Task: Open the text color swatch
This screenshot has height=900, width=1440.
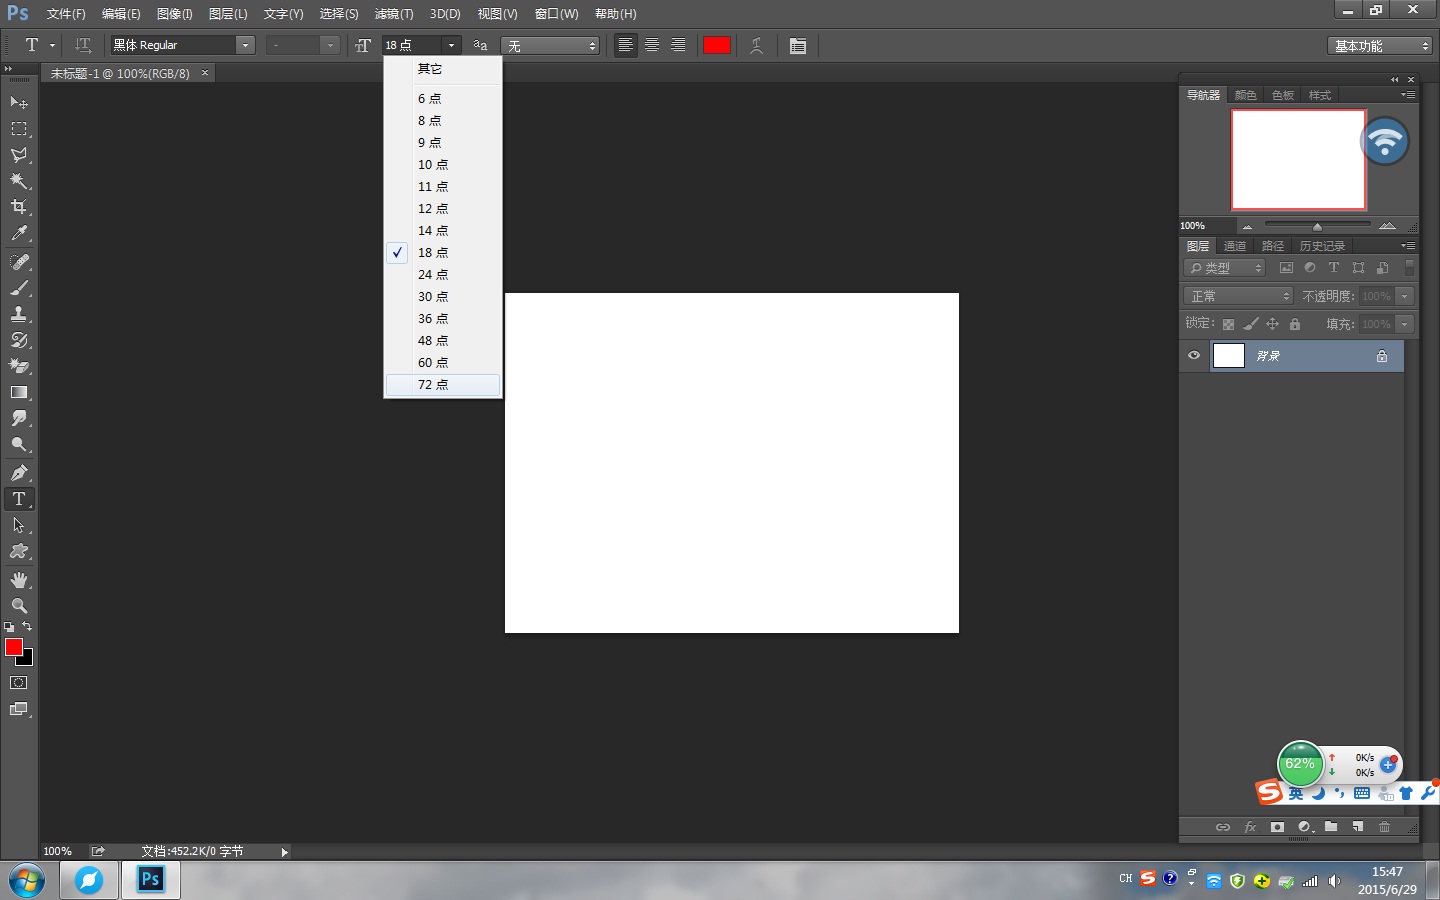Action: click(x=717, y=45)
